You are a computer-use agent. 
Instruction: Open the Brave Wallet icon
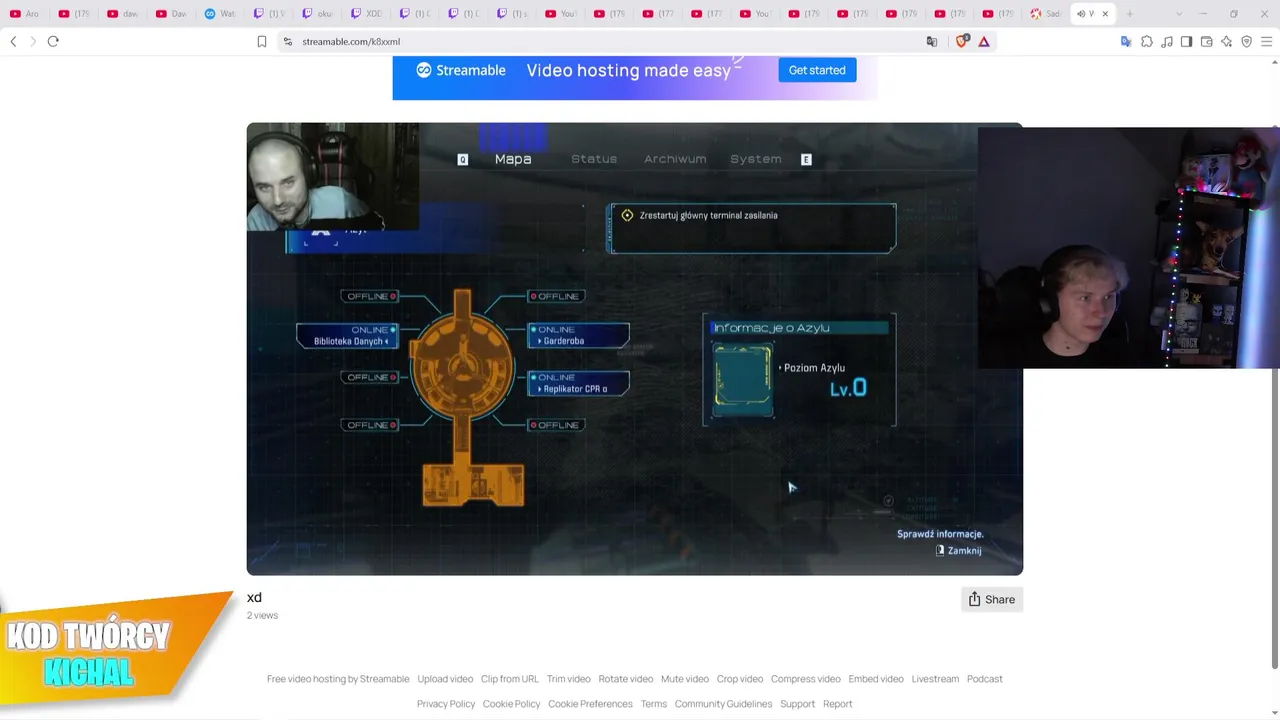tap(1207, 41)
